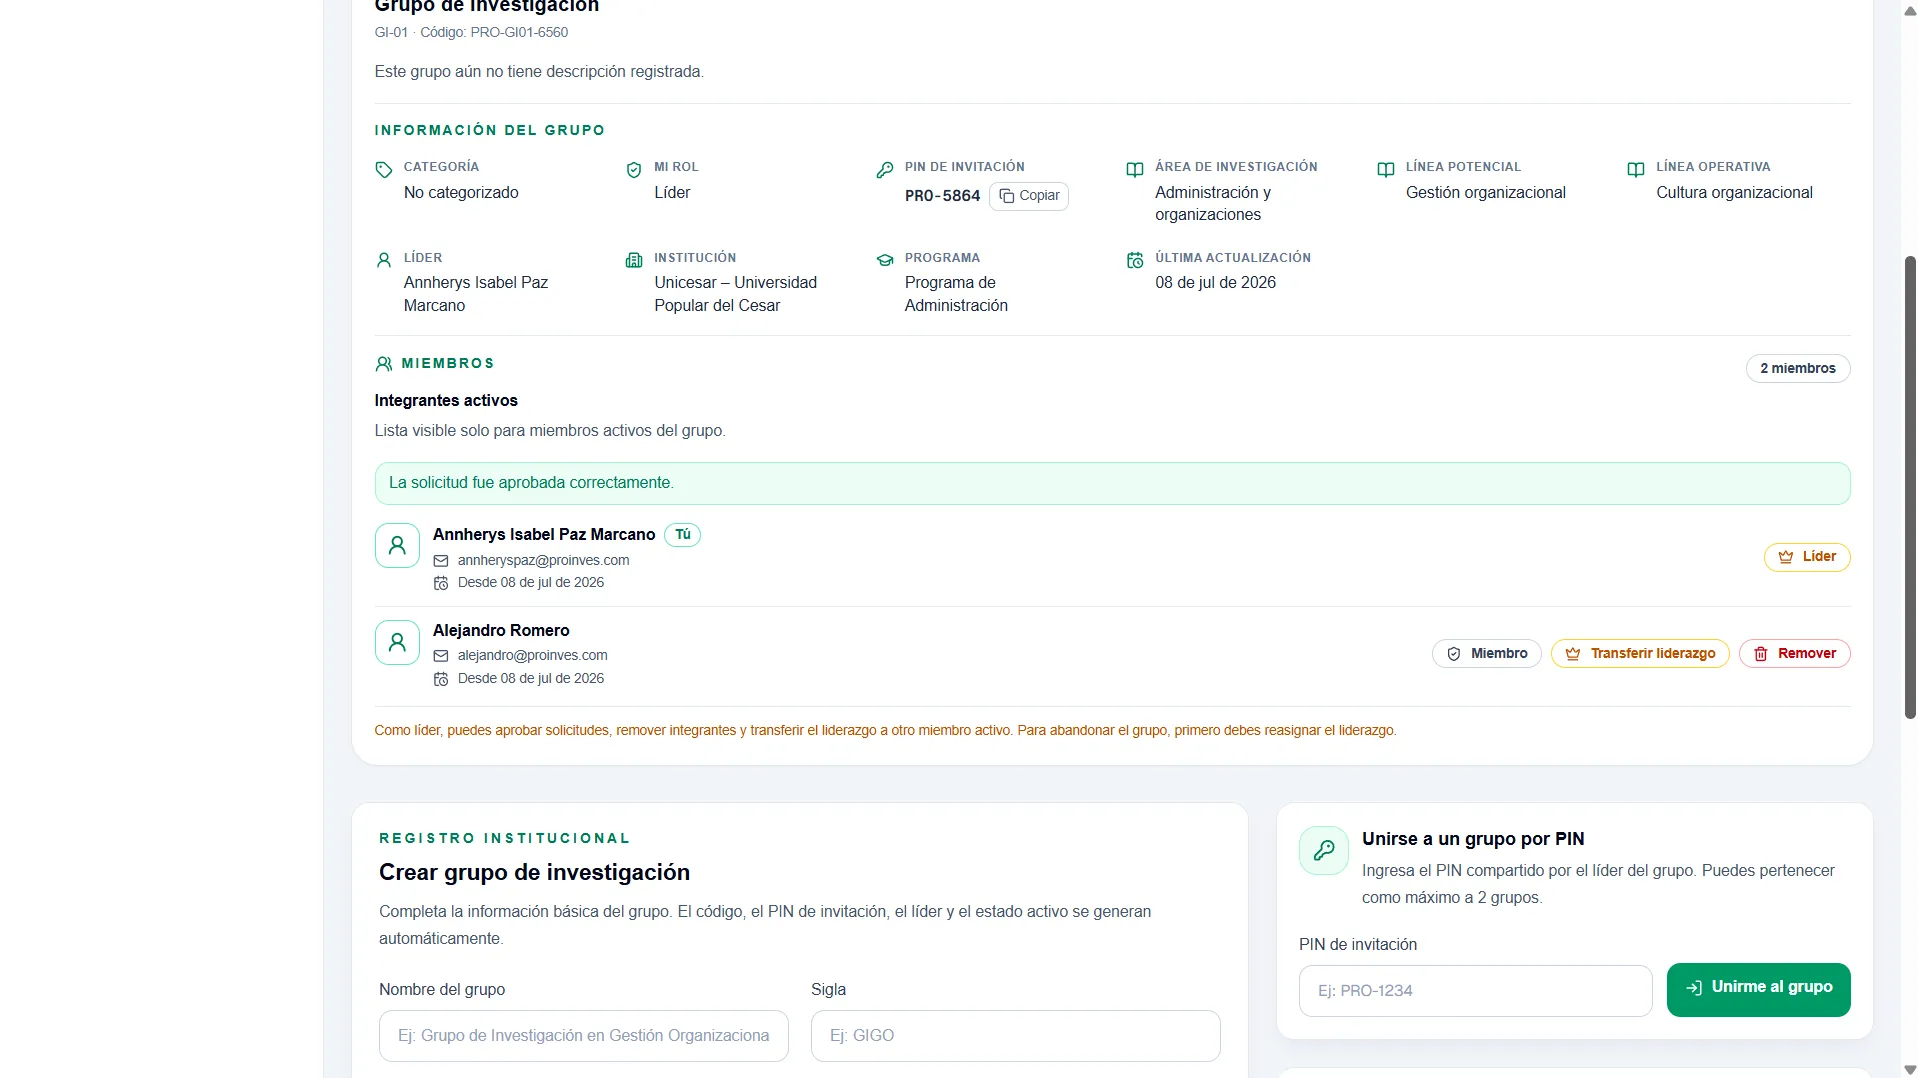1918x1078 pixels.
Task: Click the group code PRO-GI01-6560 text
Action: point(519,33)
